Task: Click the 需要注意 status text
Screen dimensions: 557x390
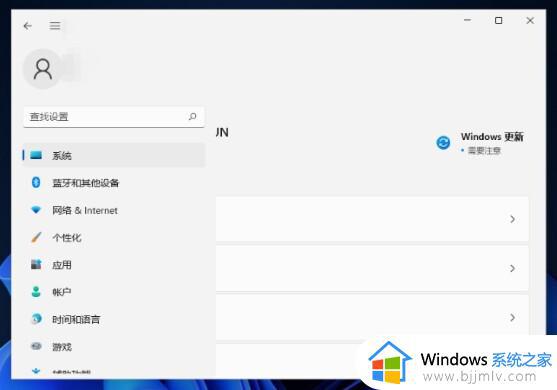Action: [x=484, y=151]
